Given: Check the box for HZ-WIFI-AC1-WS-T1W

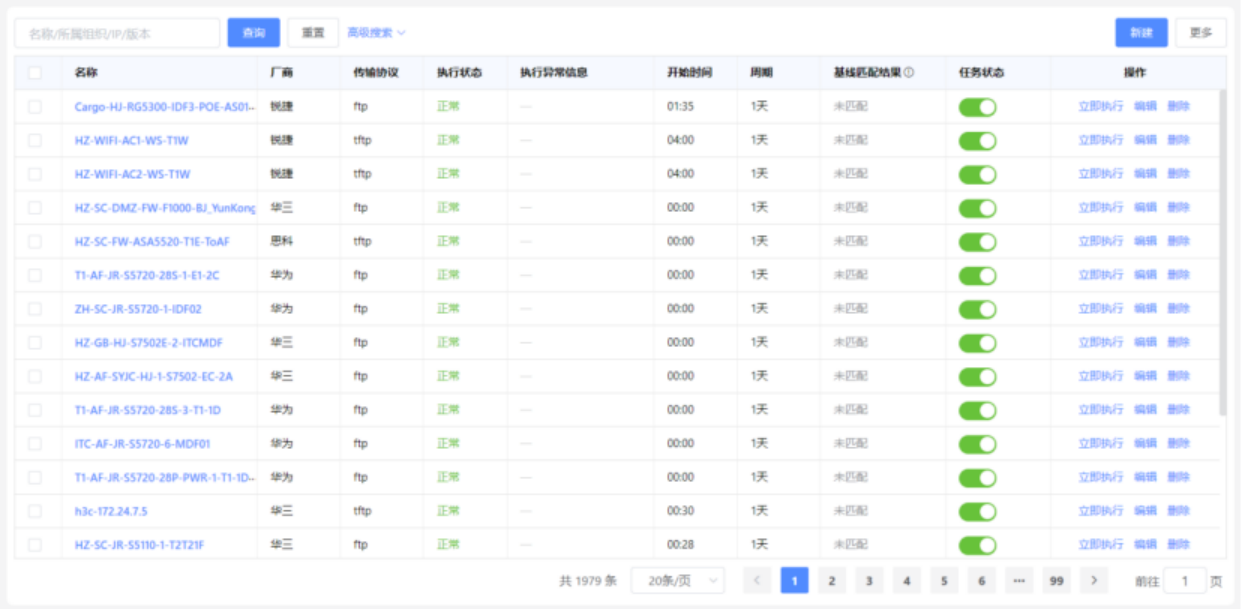Looking at the screenshot, I should (x=35, y=140).
